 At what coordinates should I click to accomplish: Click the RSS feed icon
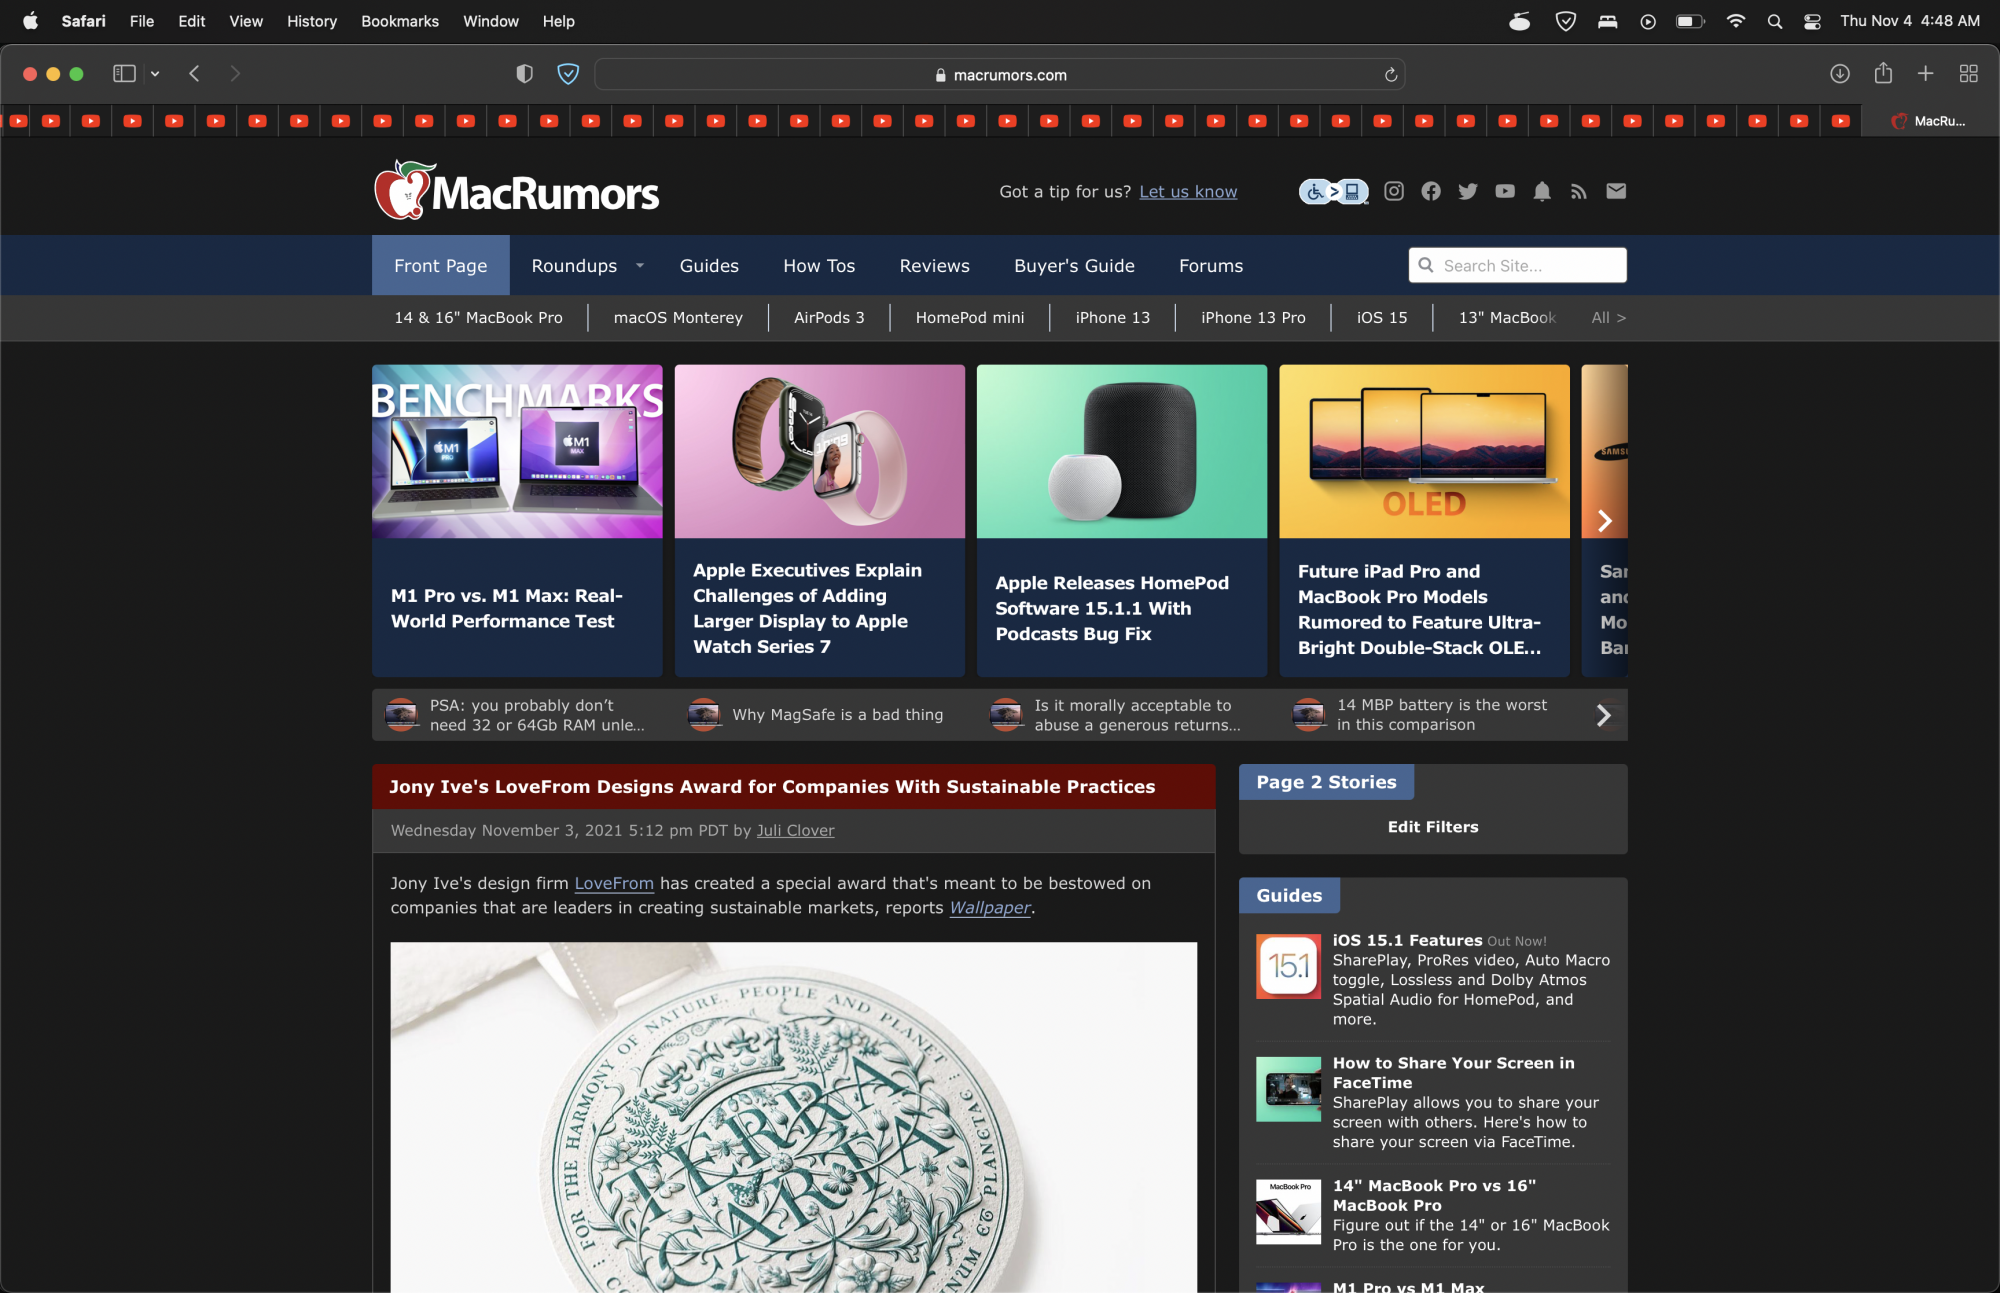[1579, 191]
